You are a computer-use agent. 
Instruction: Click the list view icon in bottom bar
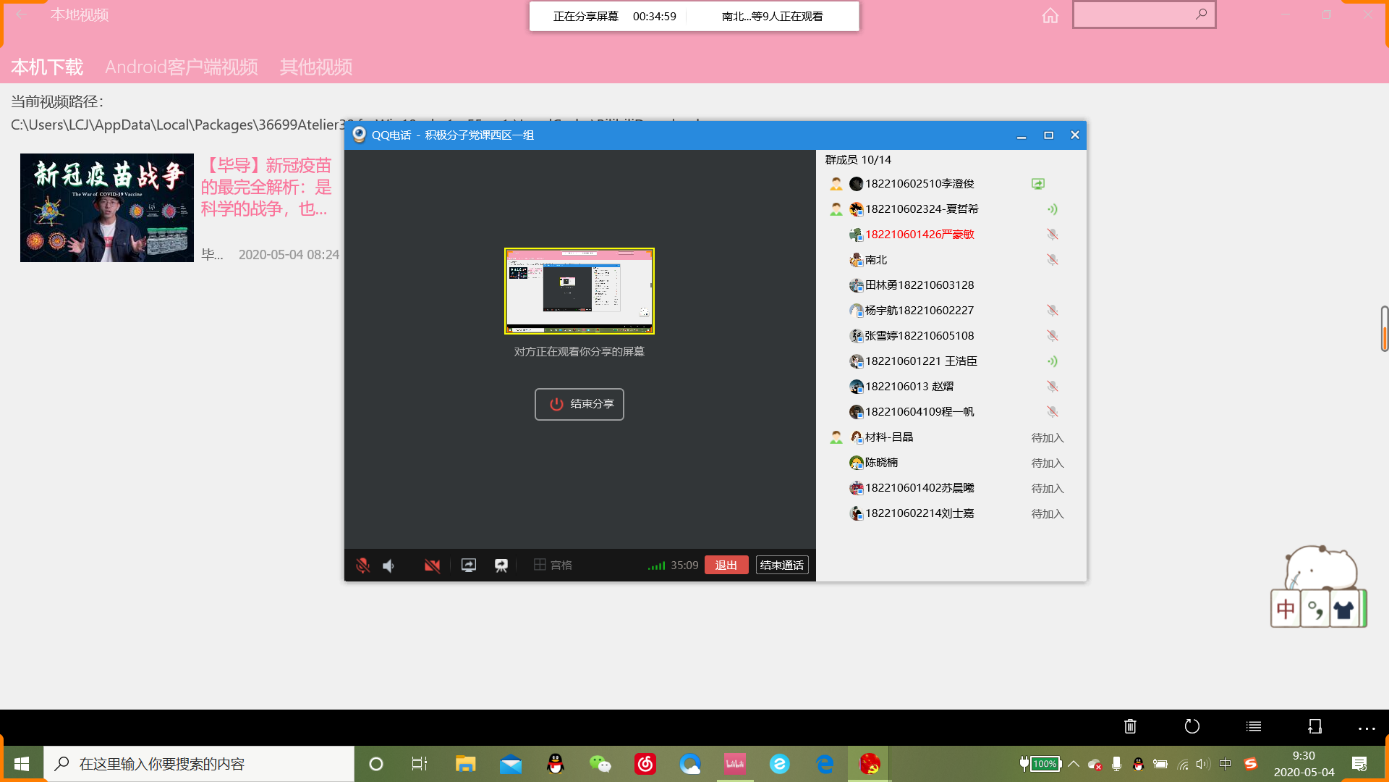[1254, 727]
